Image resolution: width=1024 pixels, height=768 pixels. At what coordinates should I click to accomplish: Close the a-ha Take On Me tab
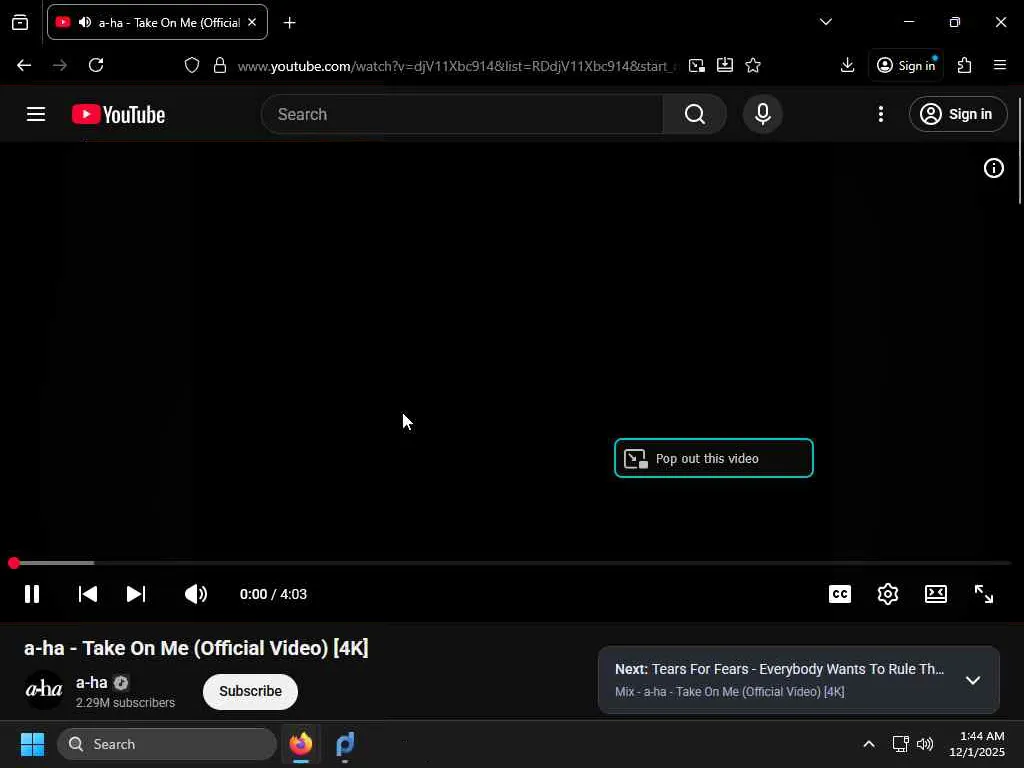252,22
